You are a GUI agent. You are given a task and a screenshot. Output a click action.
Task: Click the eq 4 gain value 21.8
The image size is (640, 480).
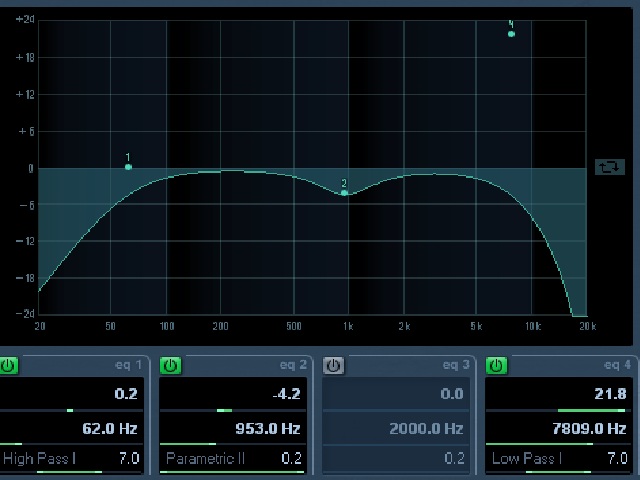click(610, 394)
